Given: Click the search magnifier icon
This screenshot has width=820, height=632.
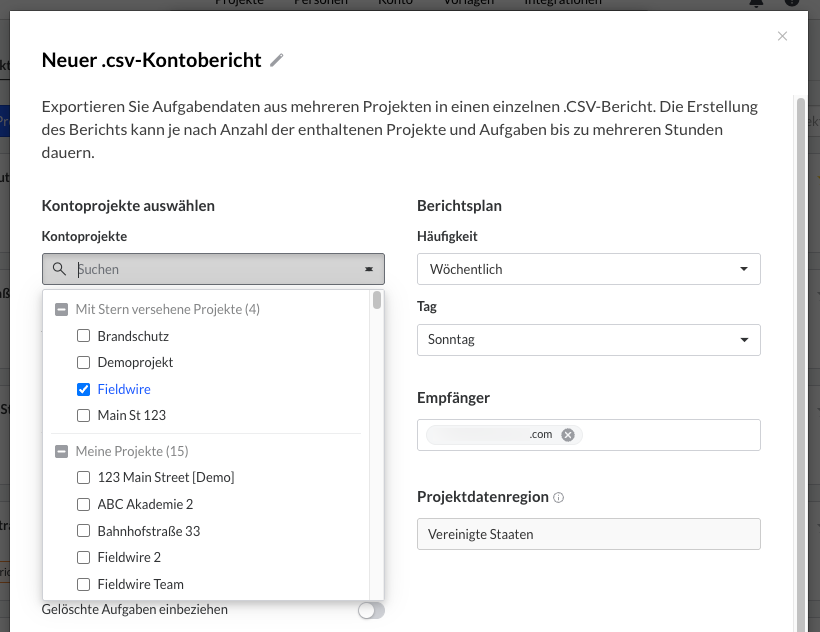Looking at the screenshot, I should click(60, 269).
